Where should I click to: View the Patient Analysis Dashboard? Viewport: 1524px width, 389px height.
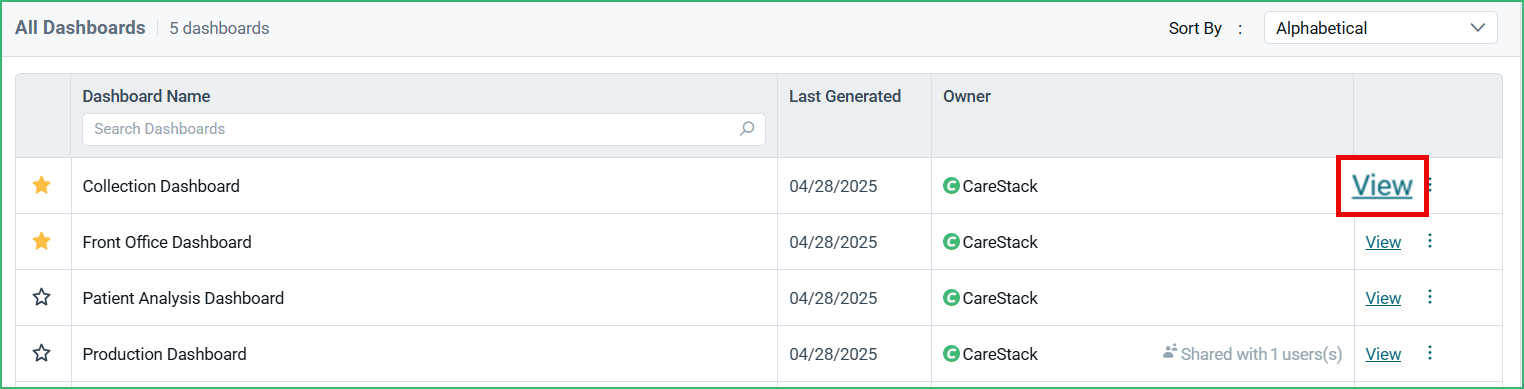1383,298
